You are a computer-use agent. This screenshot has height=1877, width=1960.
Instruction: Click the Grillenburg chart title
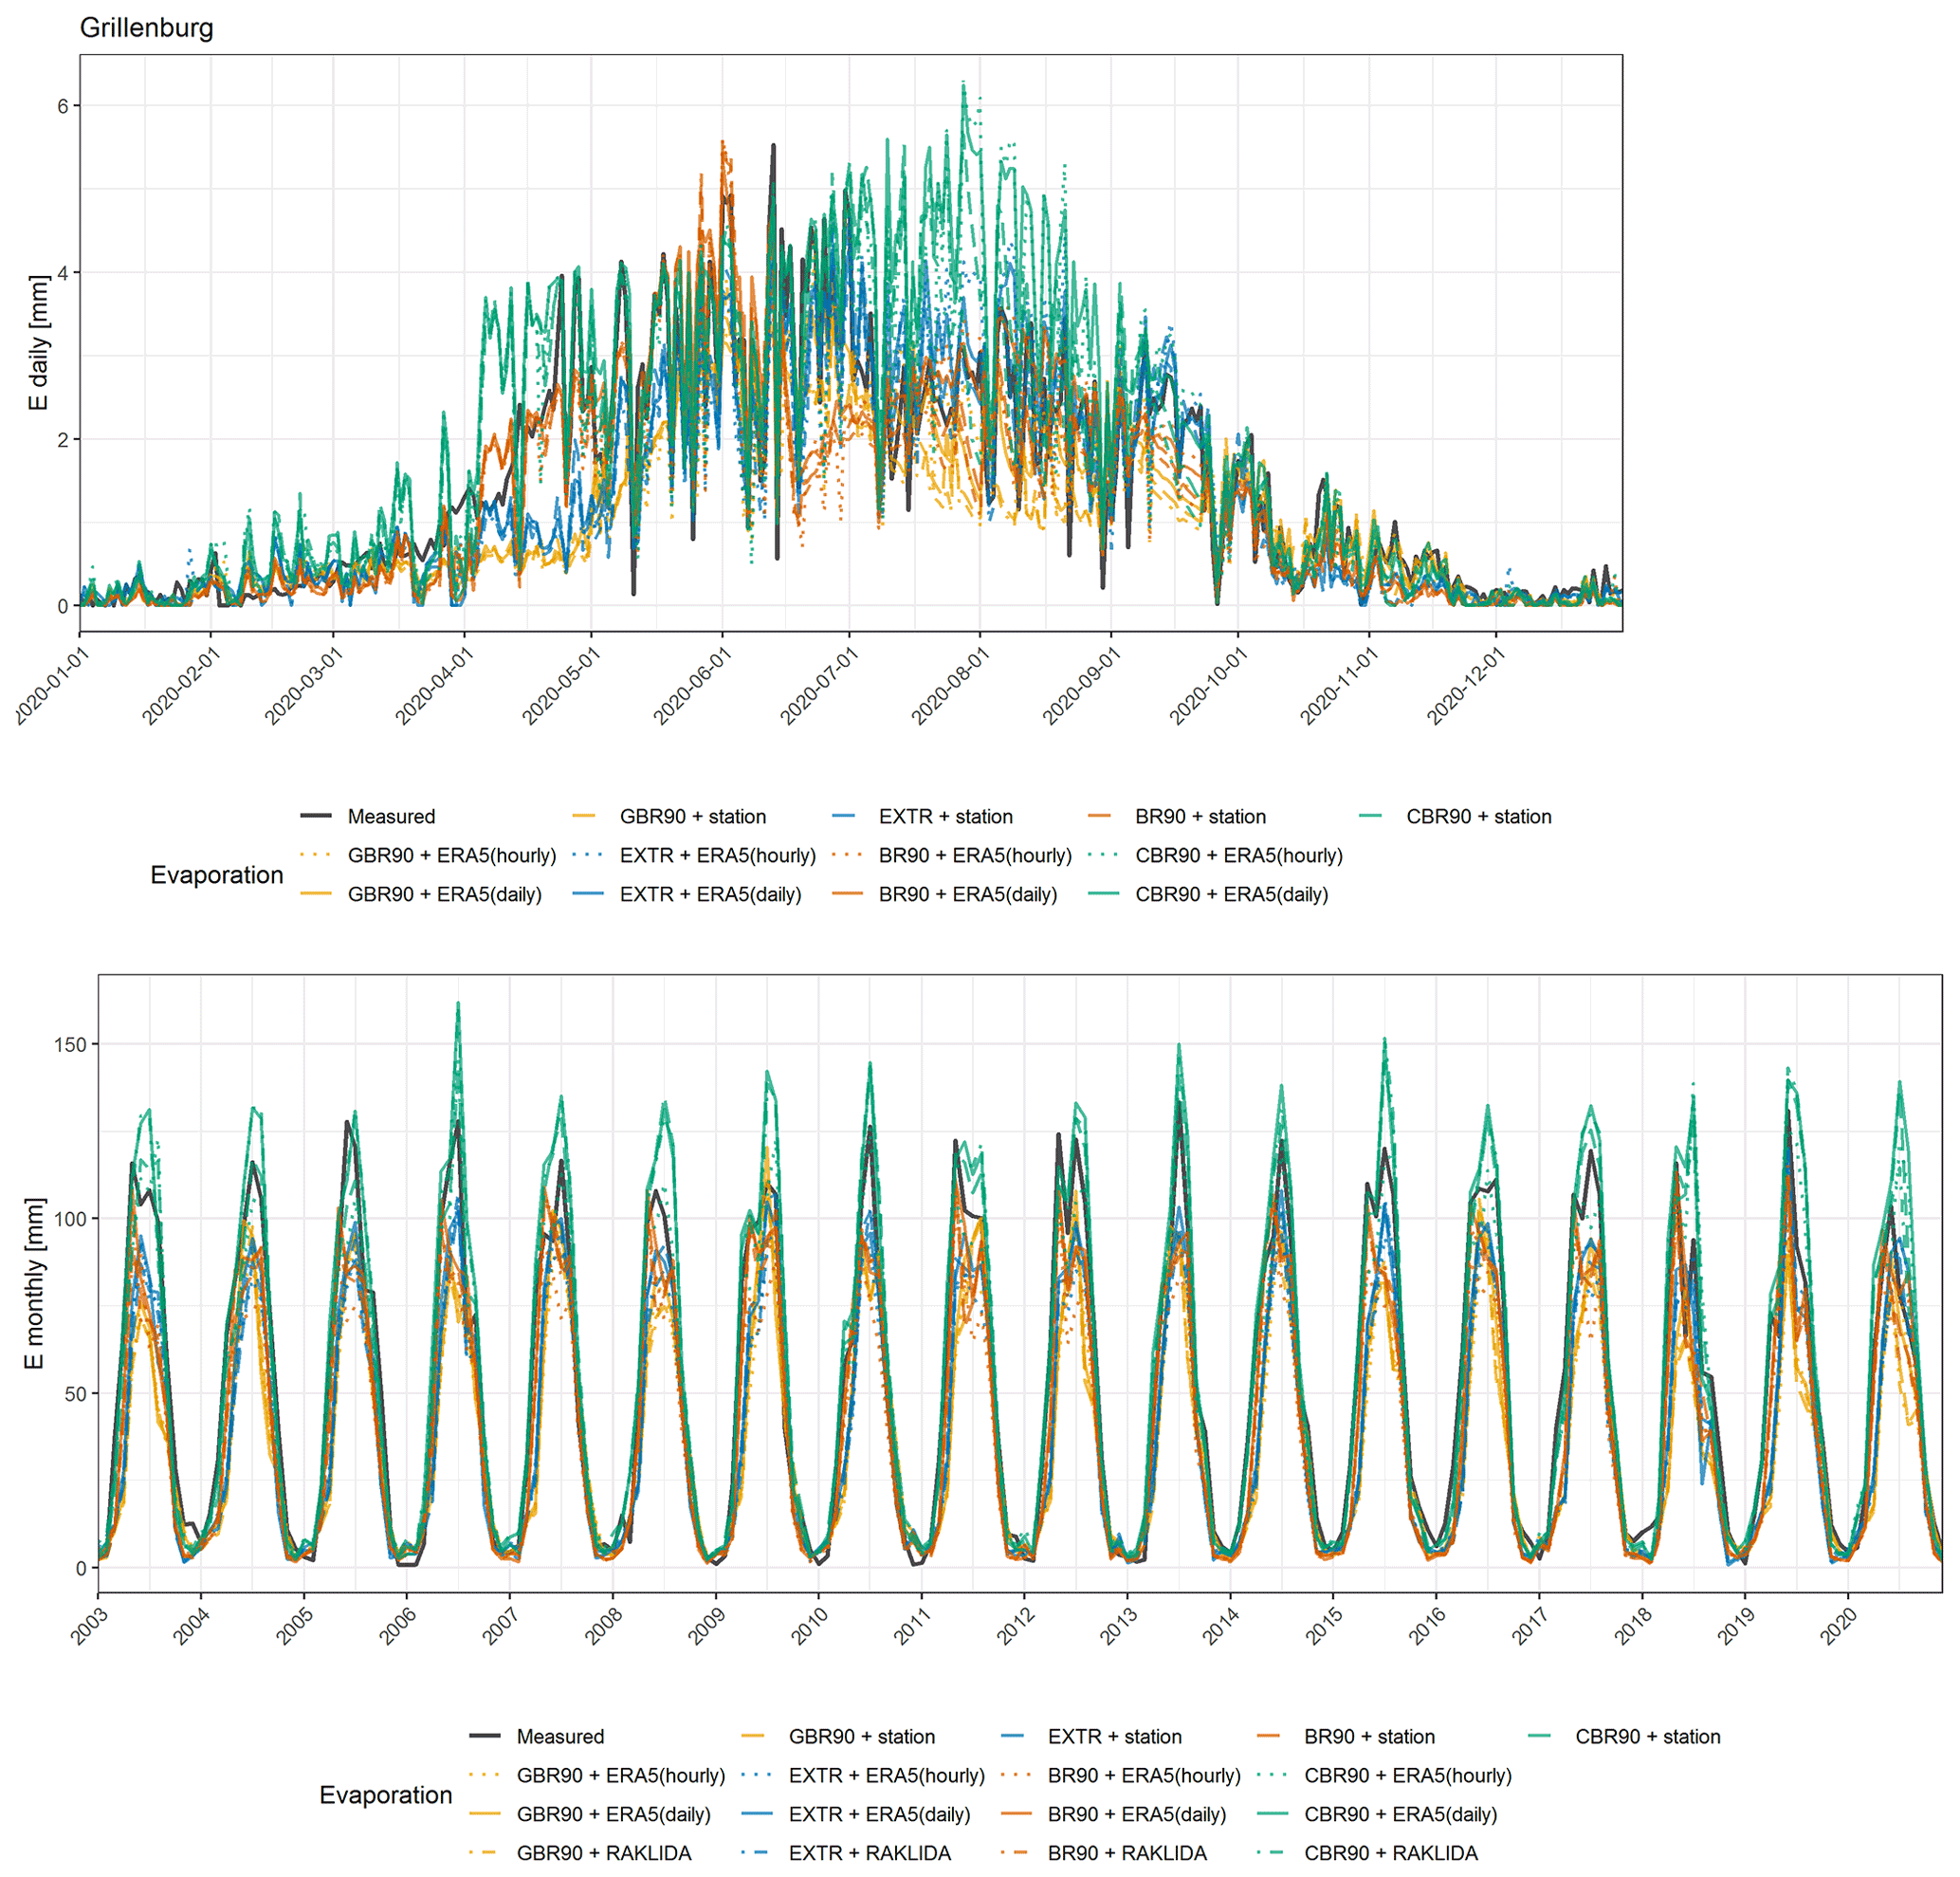click(146, 28)
